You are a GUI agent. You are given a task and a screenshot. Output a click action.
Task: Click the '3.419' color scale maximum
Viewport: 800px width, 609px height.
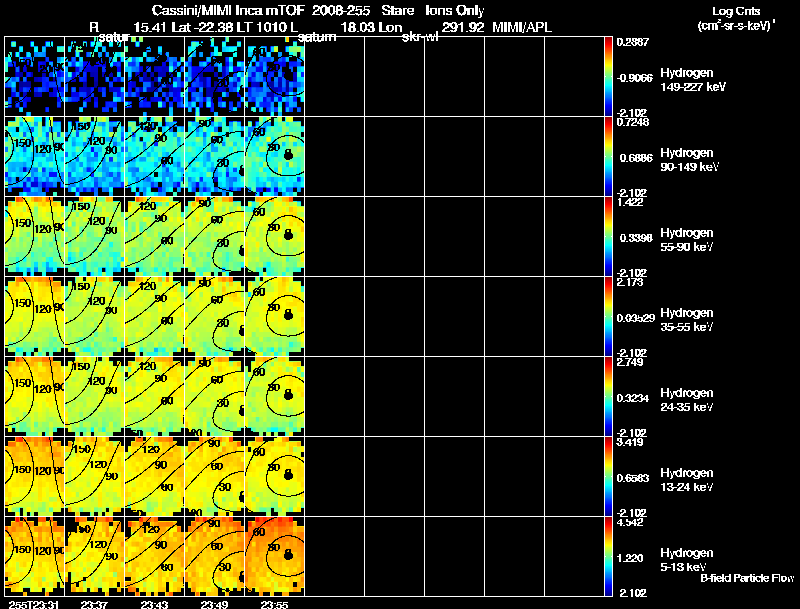click(630, 442)
